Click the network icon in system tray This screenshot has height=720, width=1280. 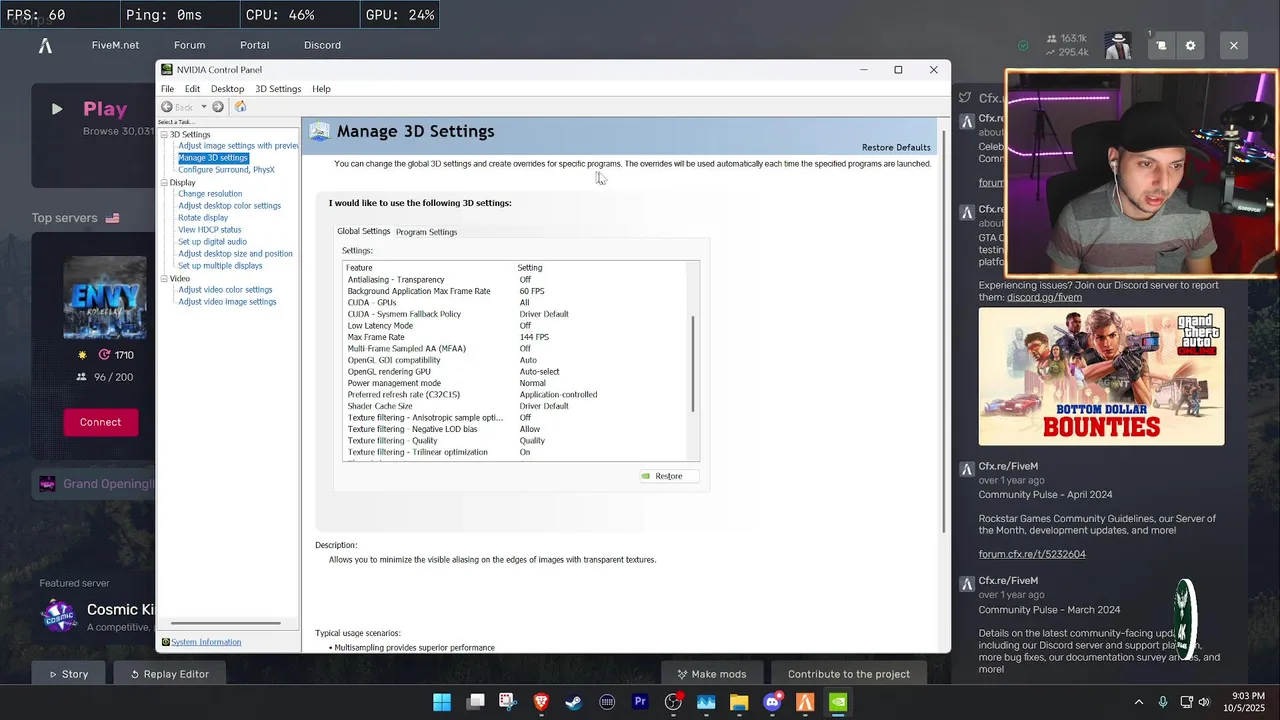(1186, 702)
